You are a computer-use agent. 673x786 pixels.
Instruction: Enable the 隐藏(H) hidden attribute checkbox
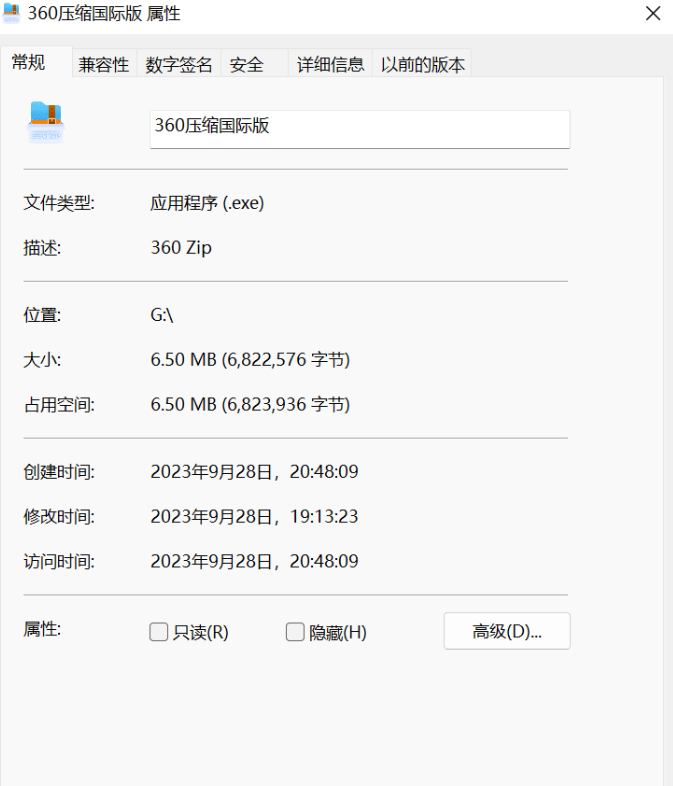click(x=295, y=632)
